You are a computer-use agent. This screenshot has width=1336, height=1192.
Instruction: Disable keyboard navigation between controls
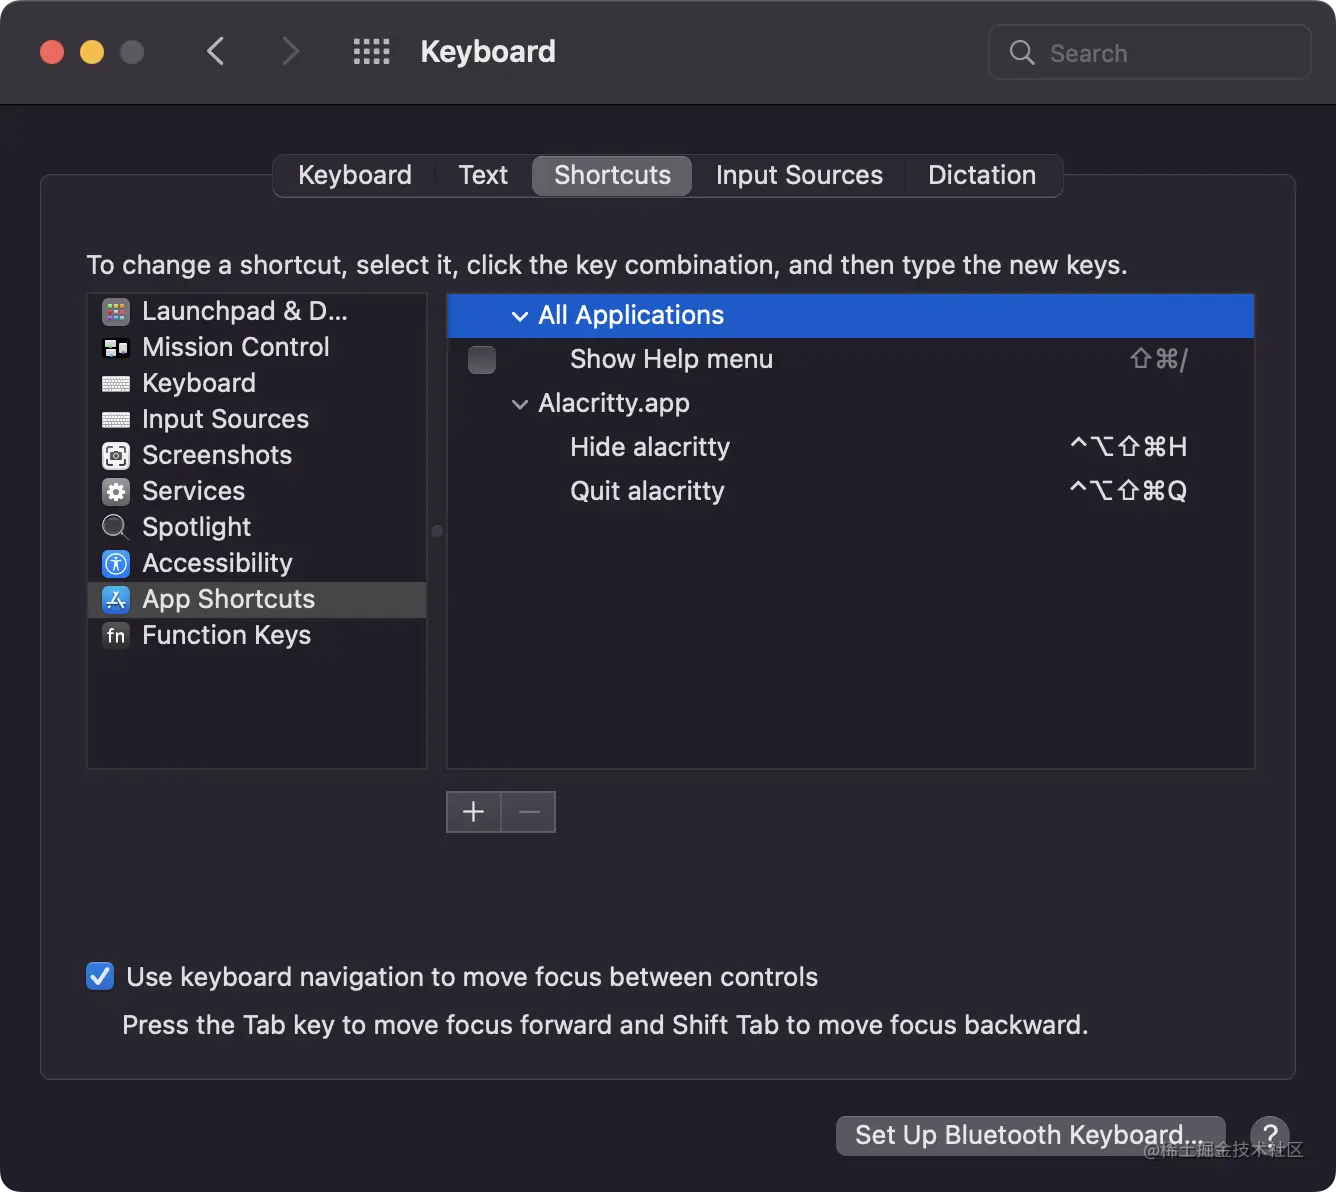[x=100, y=976]
